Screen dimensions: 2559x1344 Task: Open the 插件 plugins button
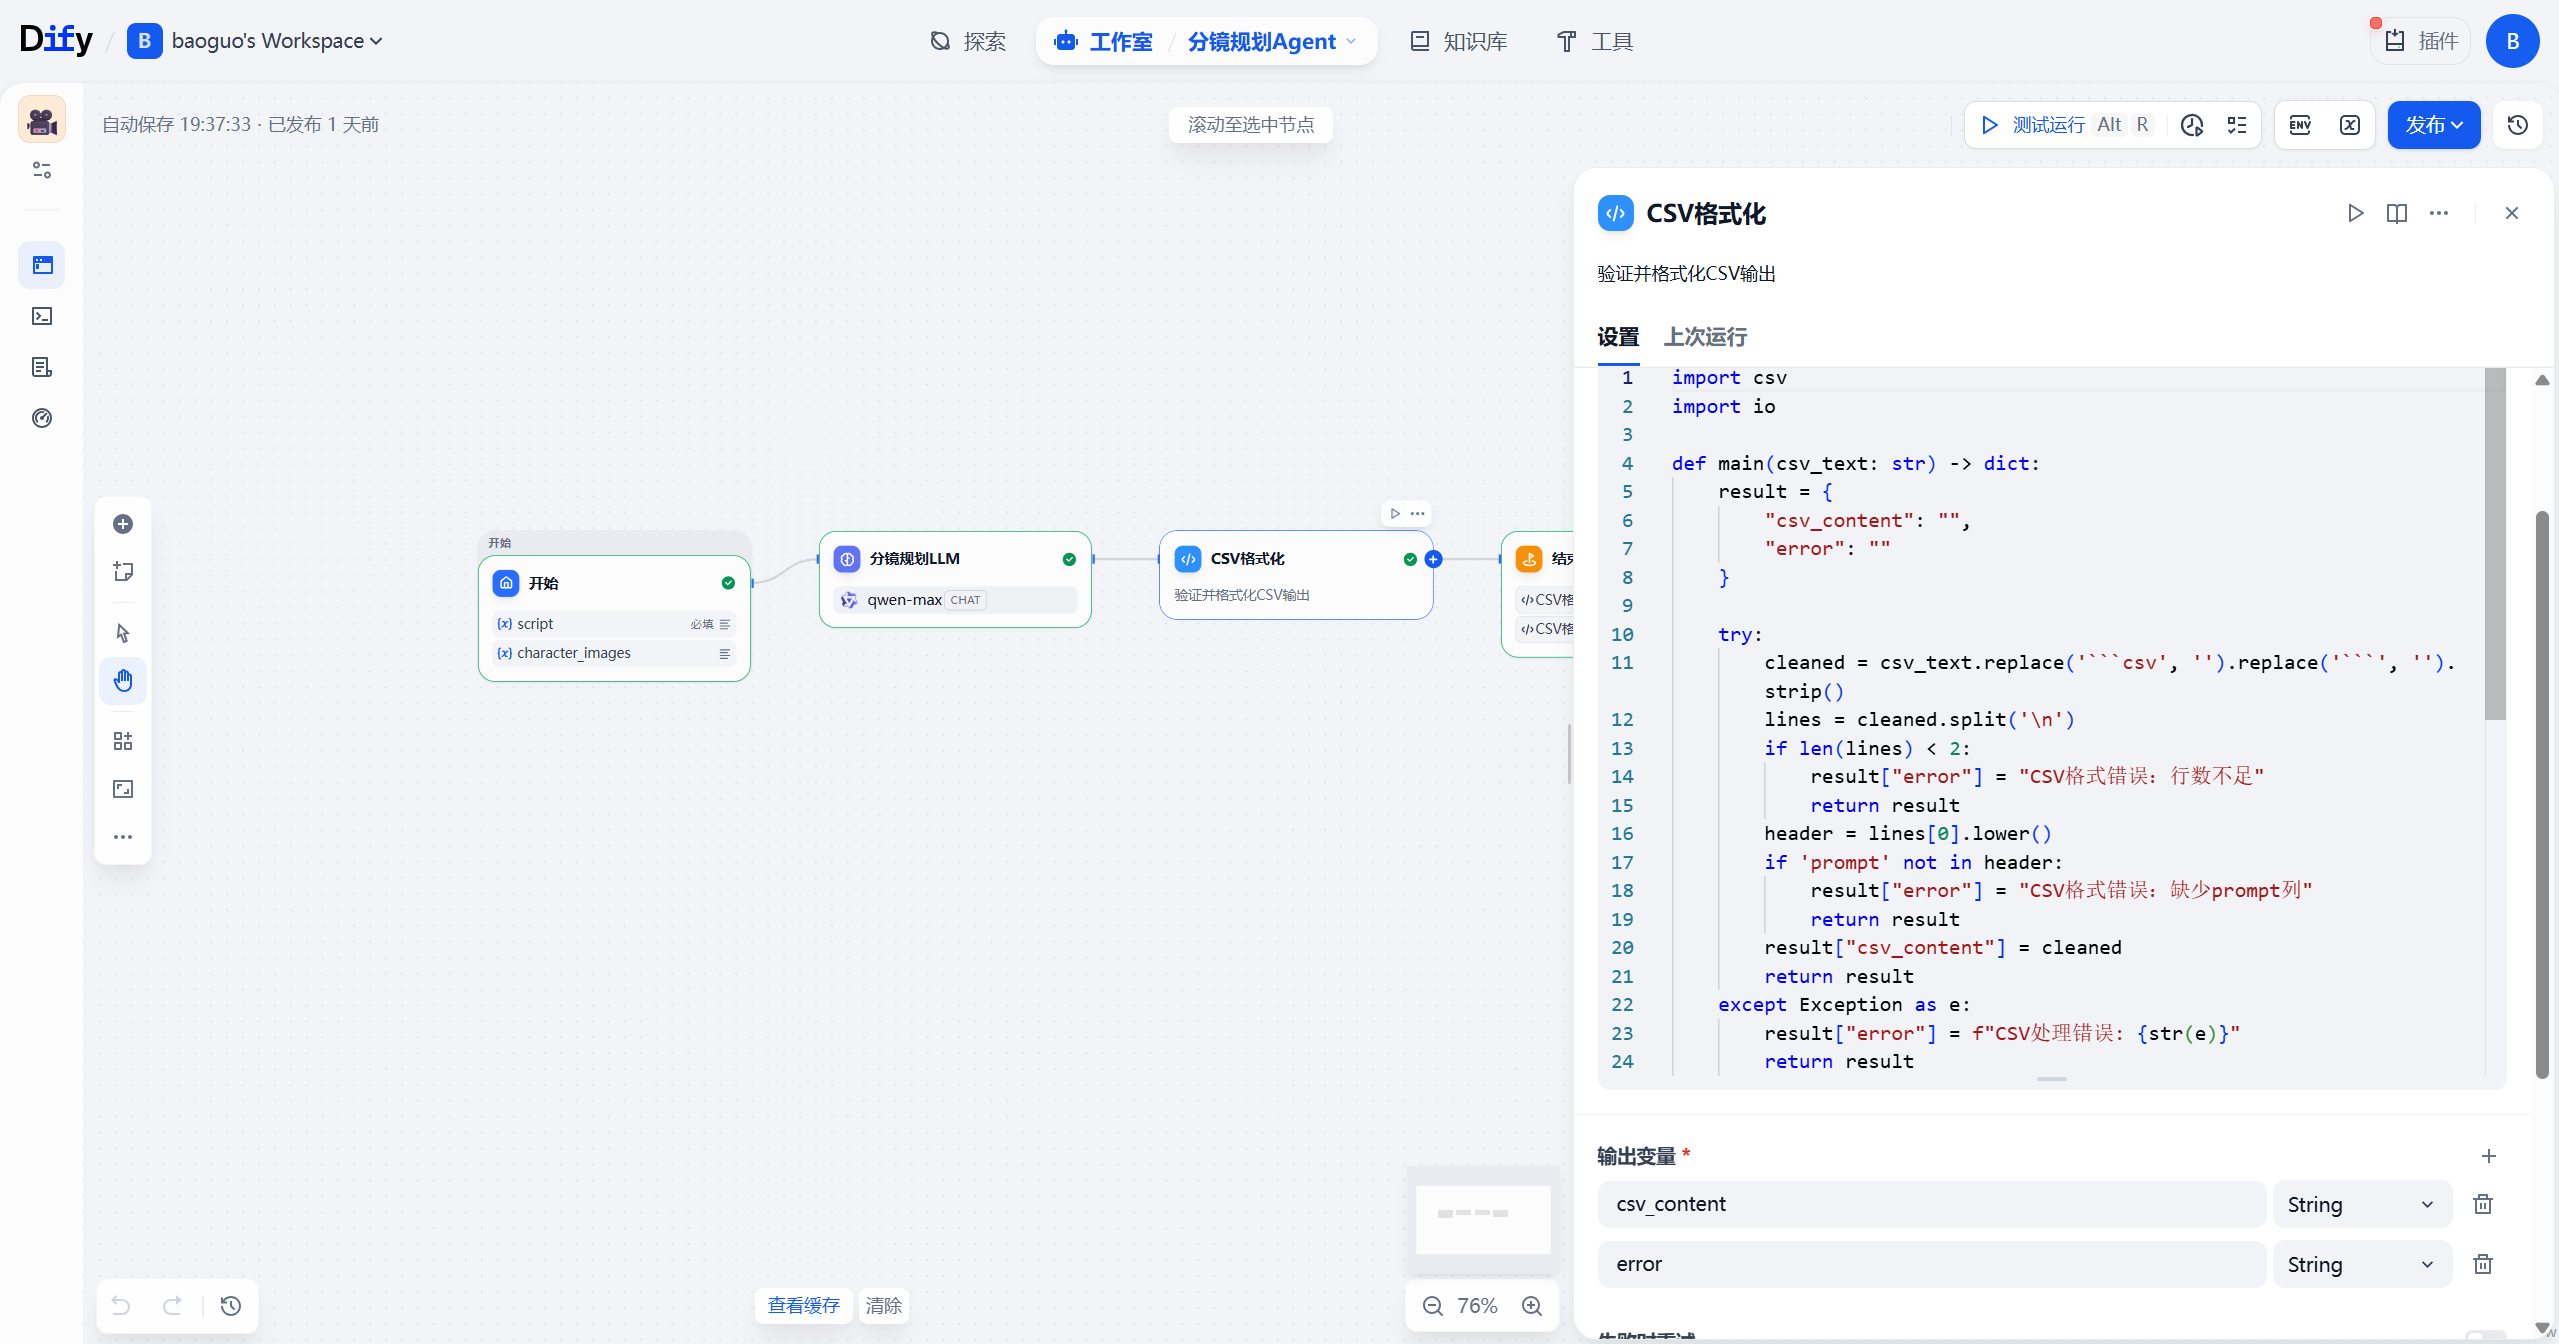tap(2421, 41)
